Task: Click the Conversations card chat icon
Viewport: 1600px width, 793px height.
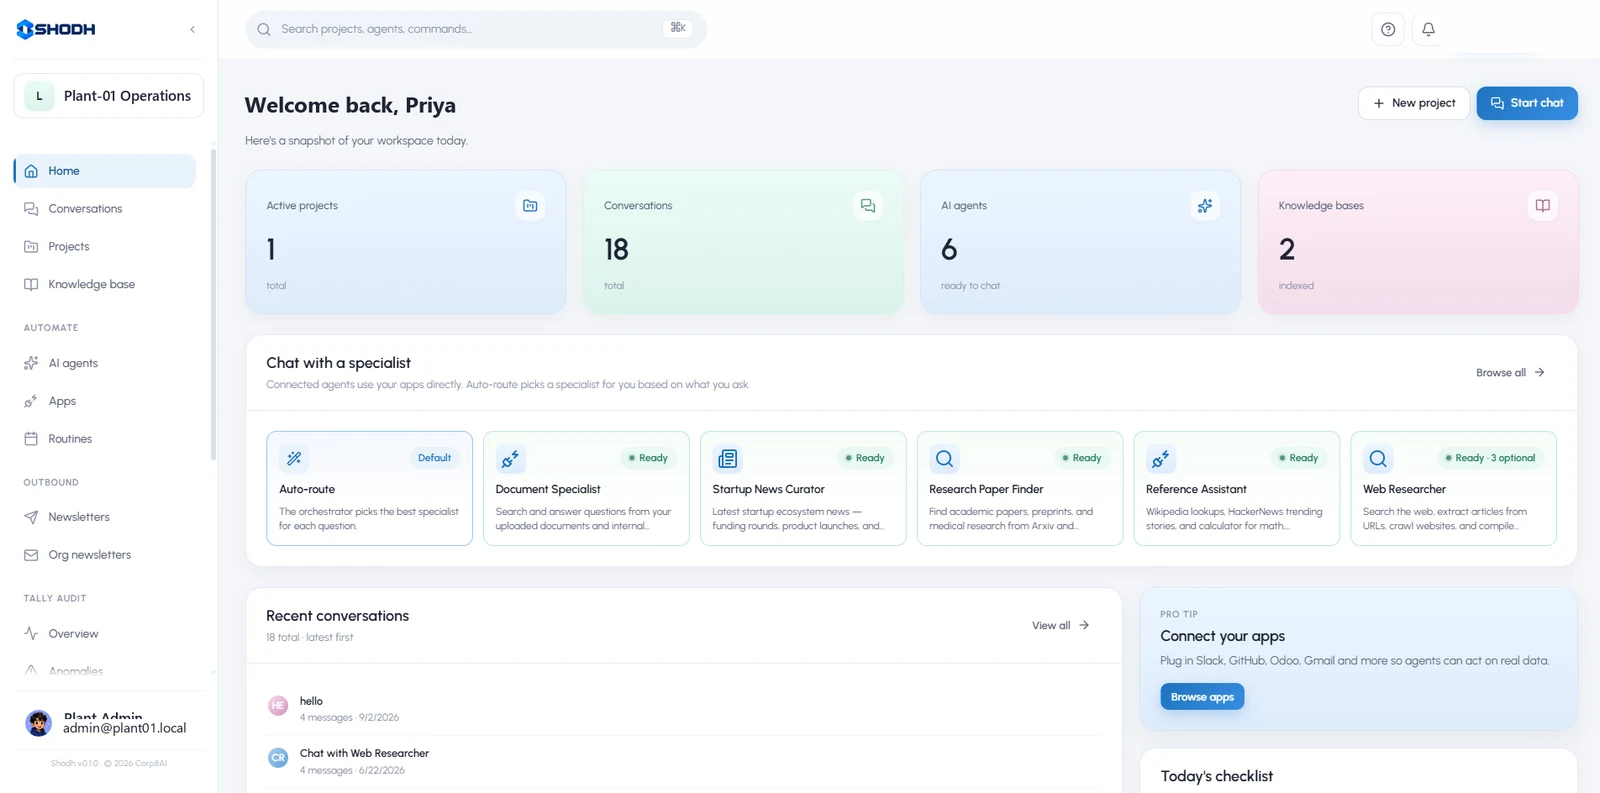Action: coord(868,206)
